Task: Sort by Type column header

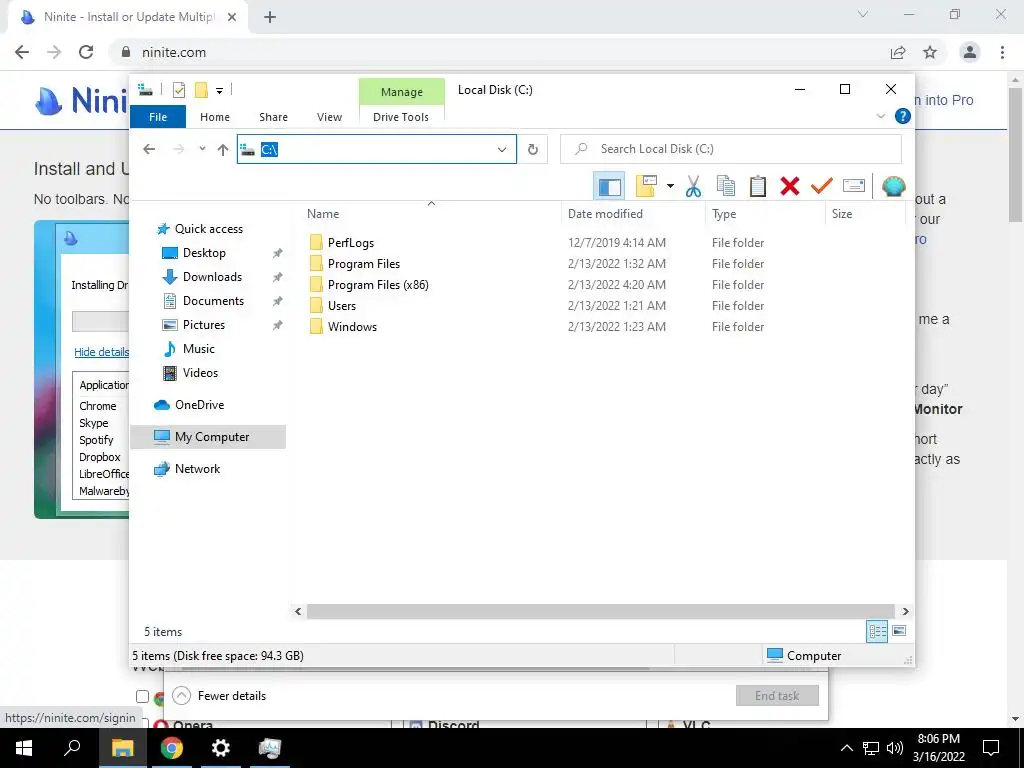Action: 765,214
